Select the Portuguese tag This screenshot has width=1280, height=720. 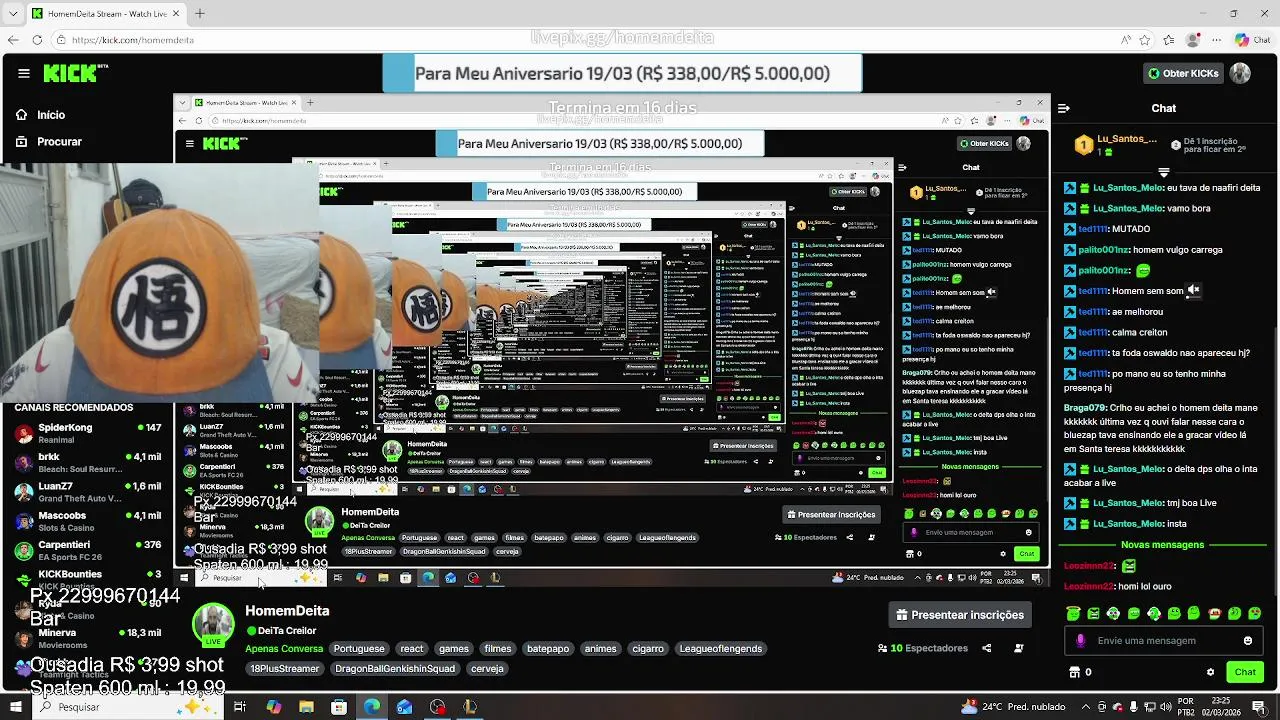point(358,649)
